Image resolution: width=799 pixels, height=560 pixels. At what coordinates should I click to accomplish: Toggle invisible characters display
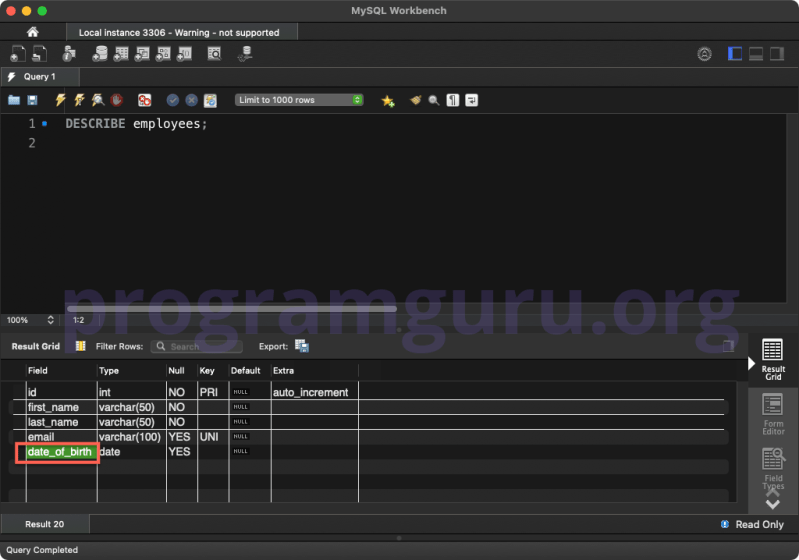point(452,100)
